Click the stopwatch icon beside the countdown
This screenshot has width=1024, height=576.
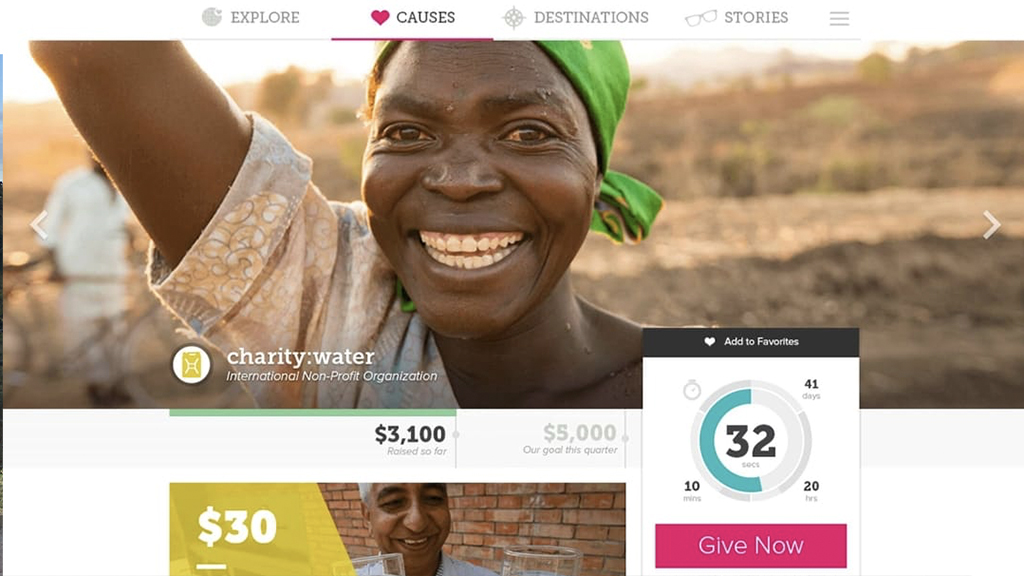point(692,390)
